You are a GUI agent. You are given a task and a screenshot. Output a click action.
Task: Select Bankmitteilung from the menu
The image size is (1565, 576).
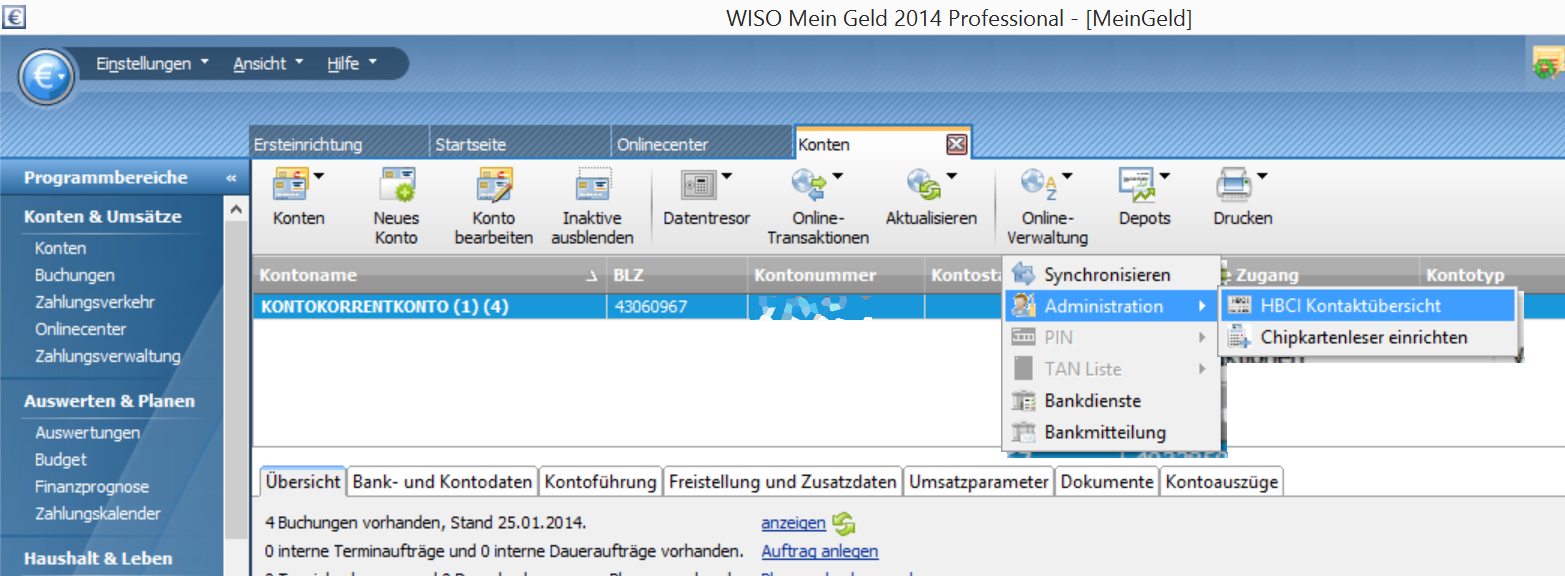coord(1112,433)
